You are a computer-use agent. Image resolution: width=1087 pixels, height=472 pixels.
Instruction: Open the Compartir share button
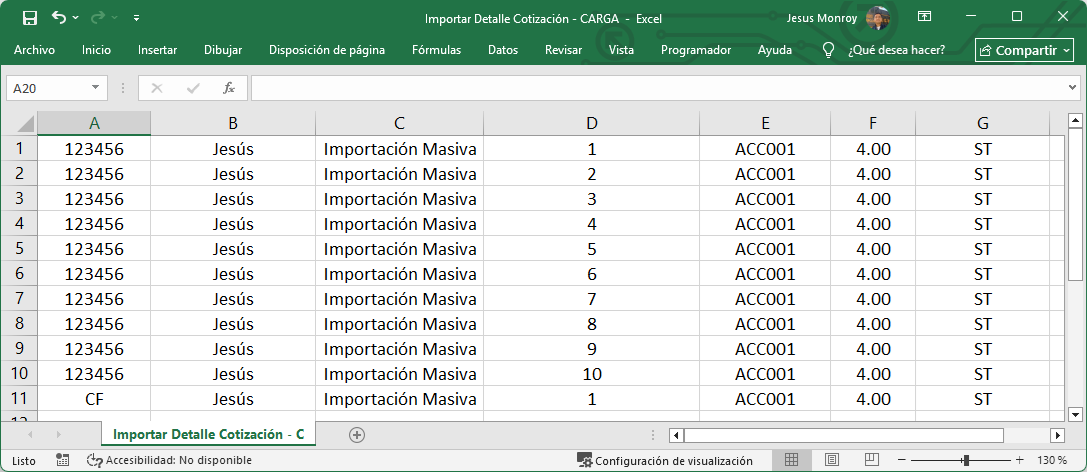[x=1024, y=50]
